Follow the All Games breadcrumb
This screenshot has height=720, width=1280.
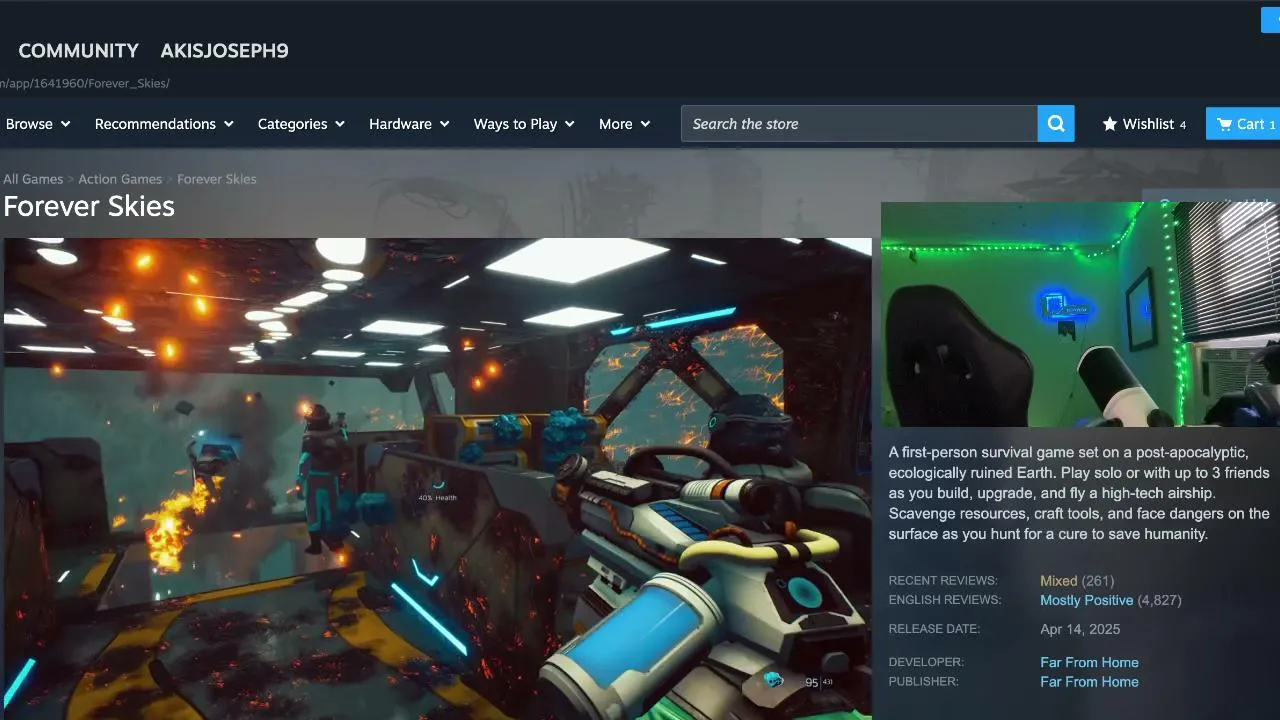pyautogui.click(x=33, y=179)
